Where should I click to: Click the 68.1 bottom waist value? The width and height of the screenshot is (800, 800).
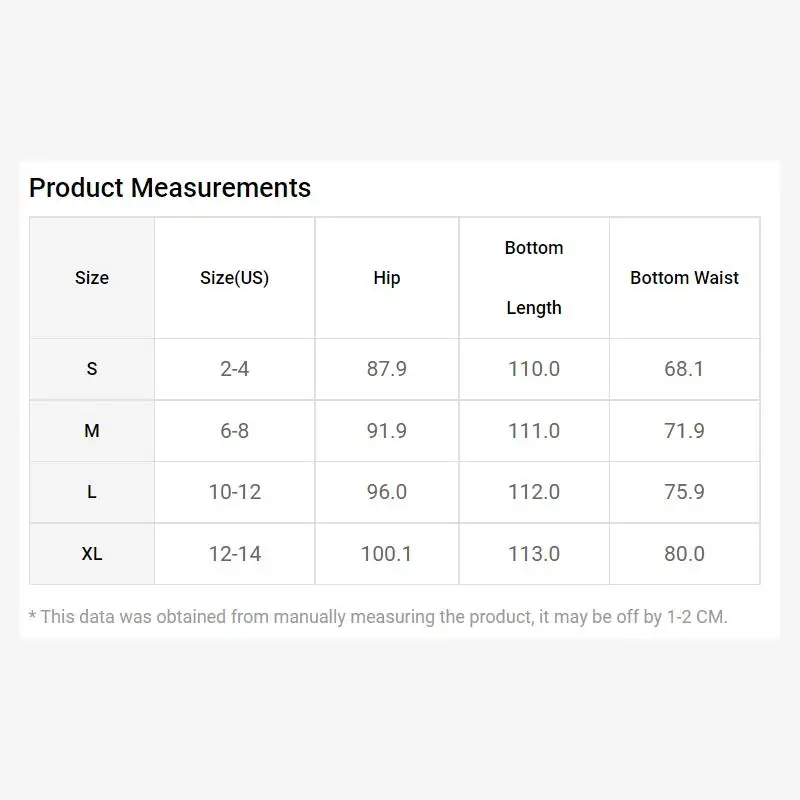pyautogui.click(x=685, y=369)
